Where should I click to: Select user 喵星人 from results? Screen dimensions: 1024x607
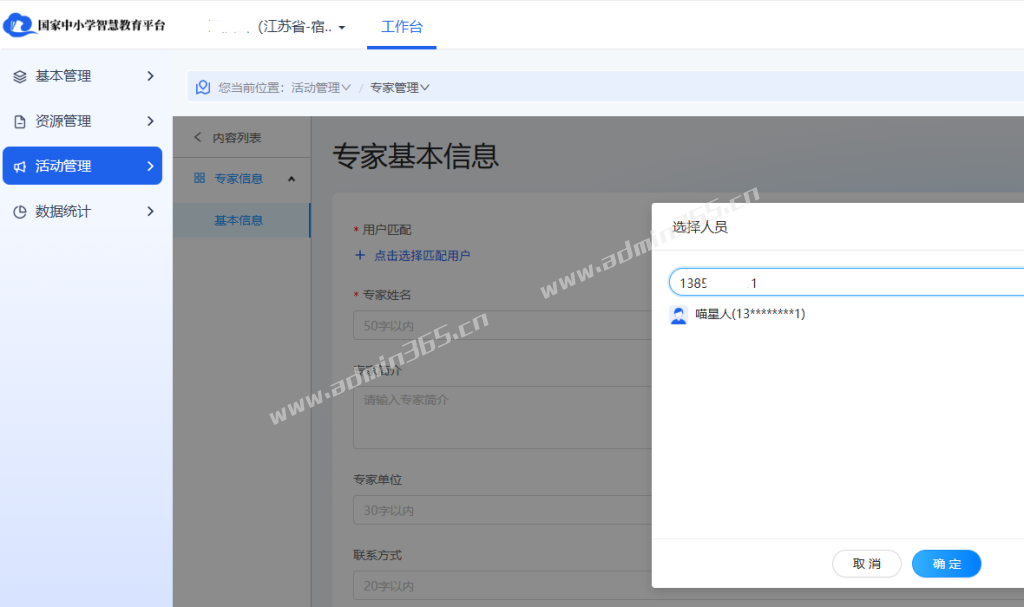tap(750, 314)
